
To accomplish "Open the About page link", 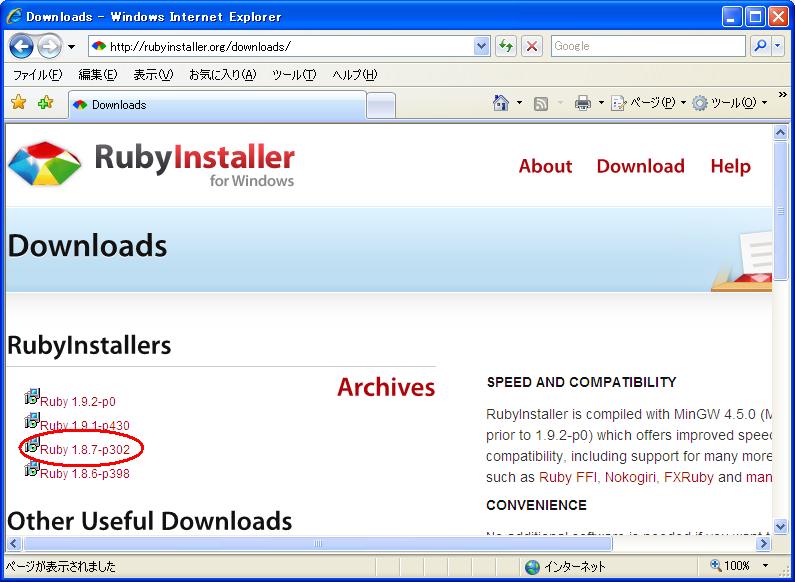I will (545, 166).
